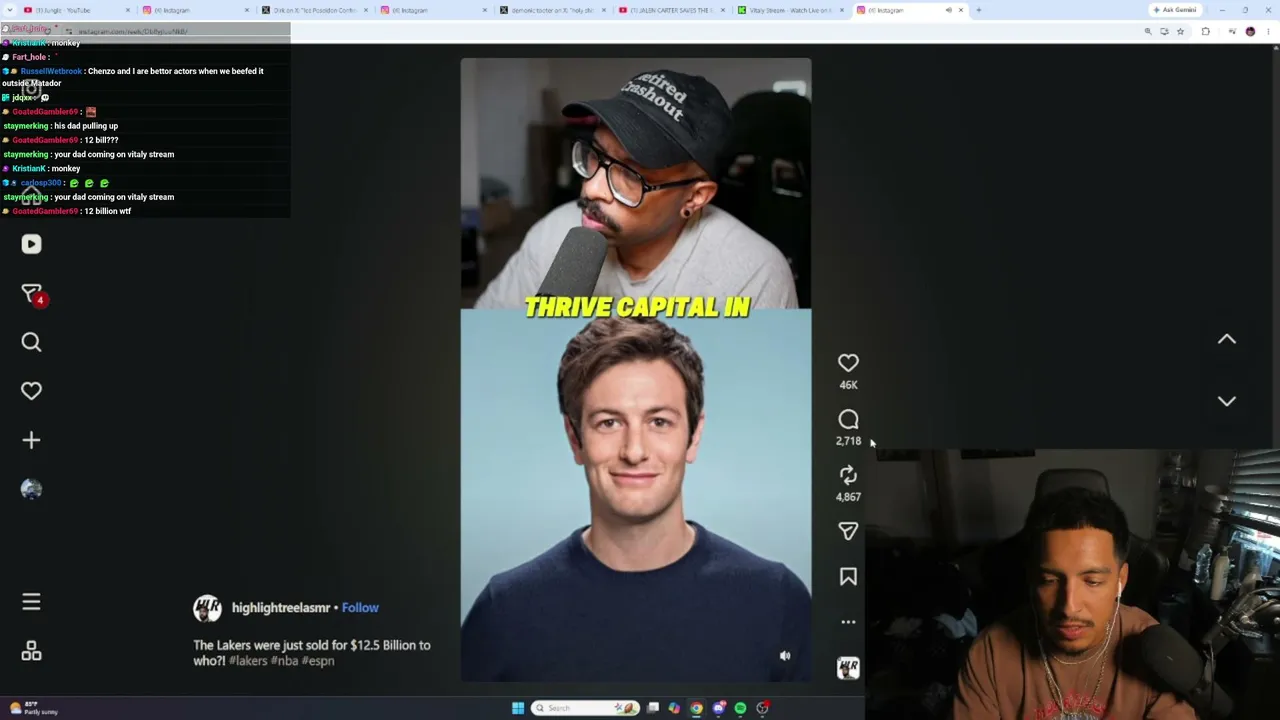Click the Windows taskbar search box

(x=586, y=708)
